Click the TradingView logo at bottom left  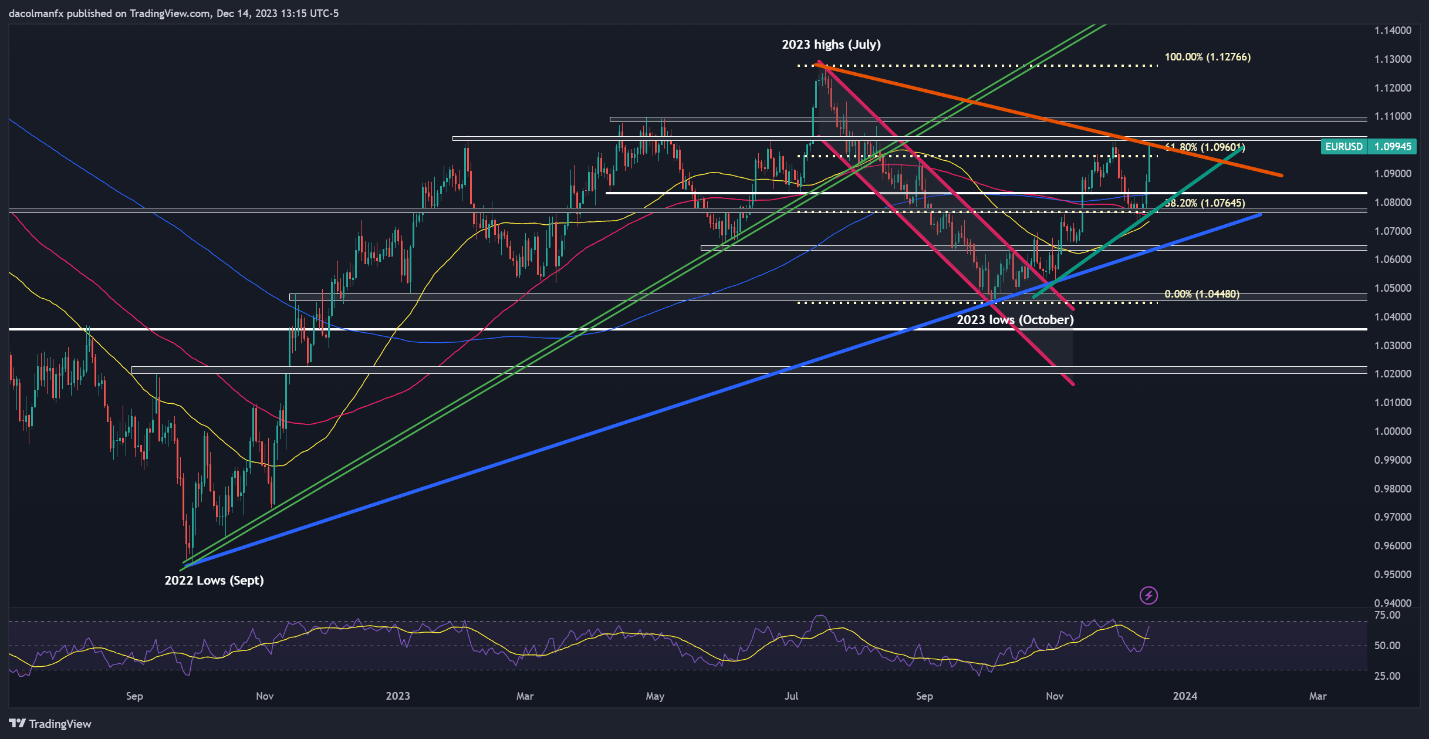coord(48,724)
